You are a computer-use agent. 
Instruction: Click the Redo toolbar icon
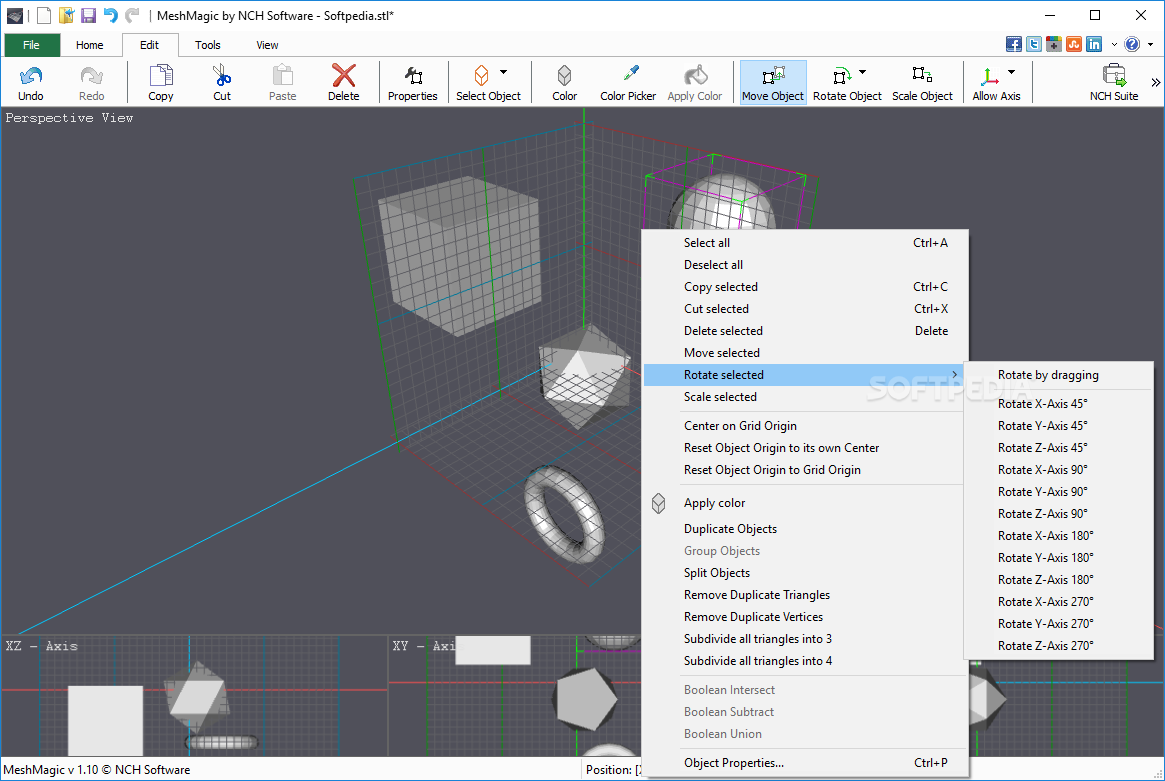[x=91, y=76]
